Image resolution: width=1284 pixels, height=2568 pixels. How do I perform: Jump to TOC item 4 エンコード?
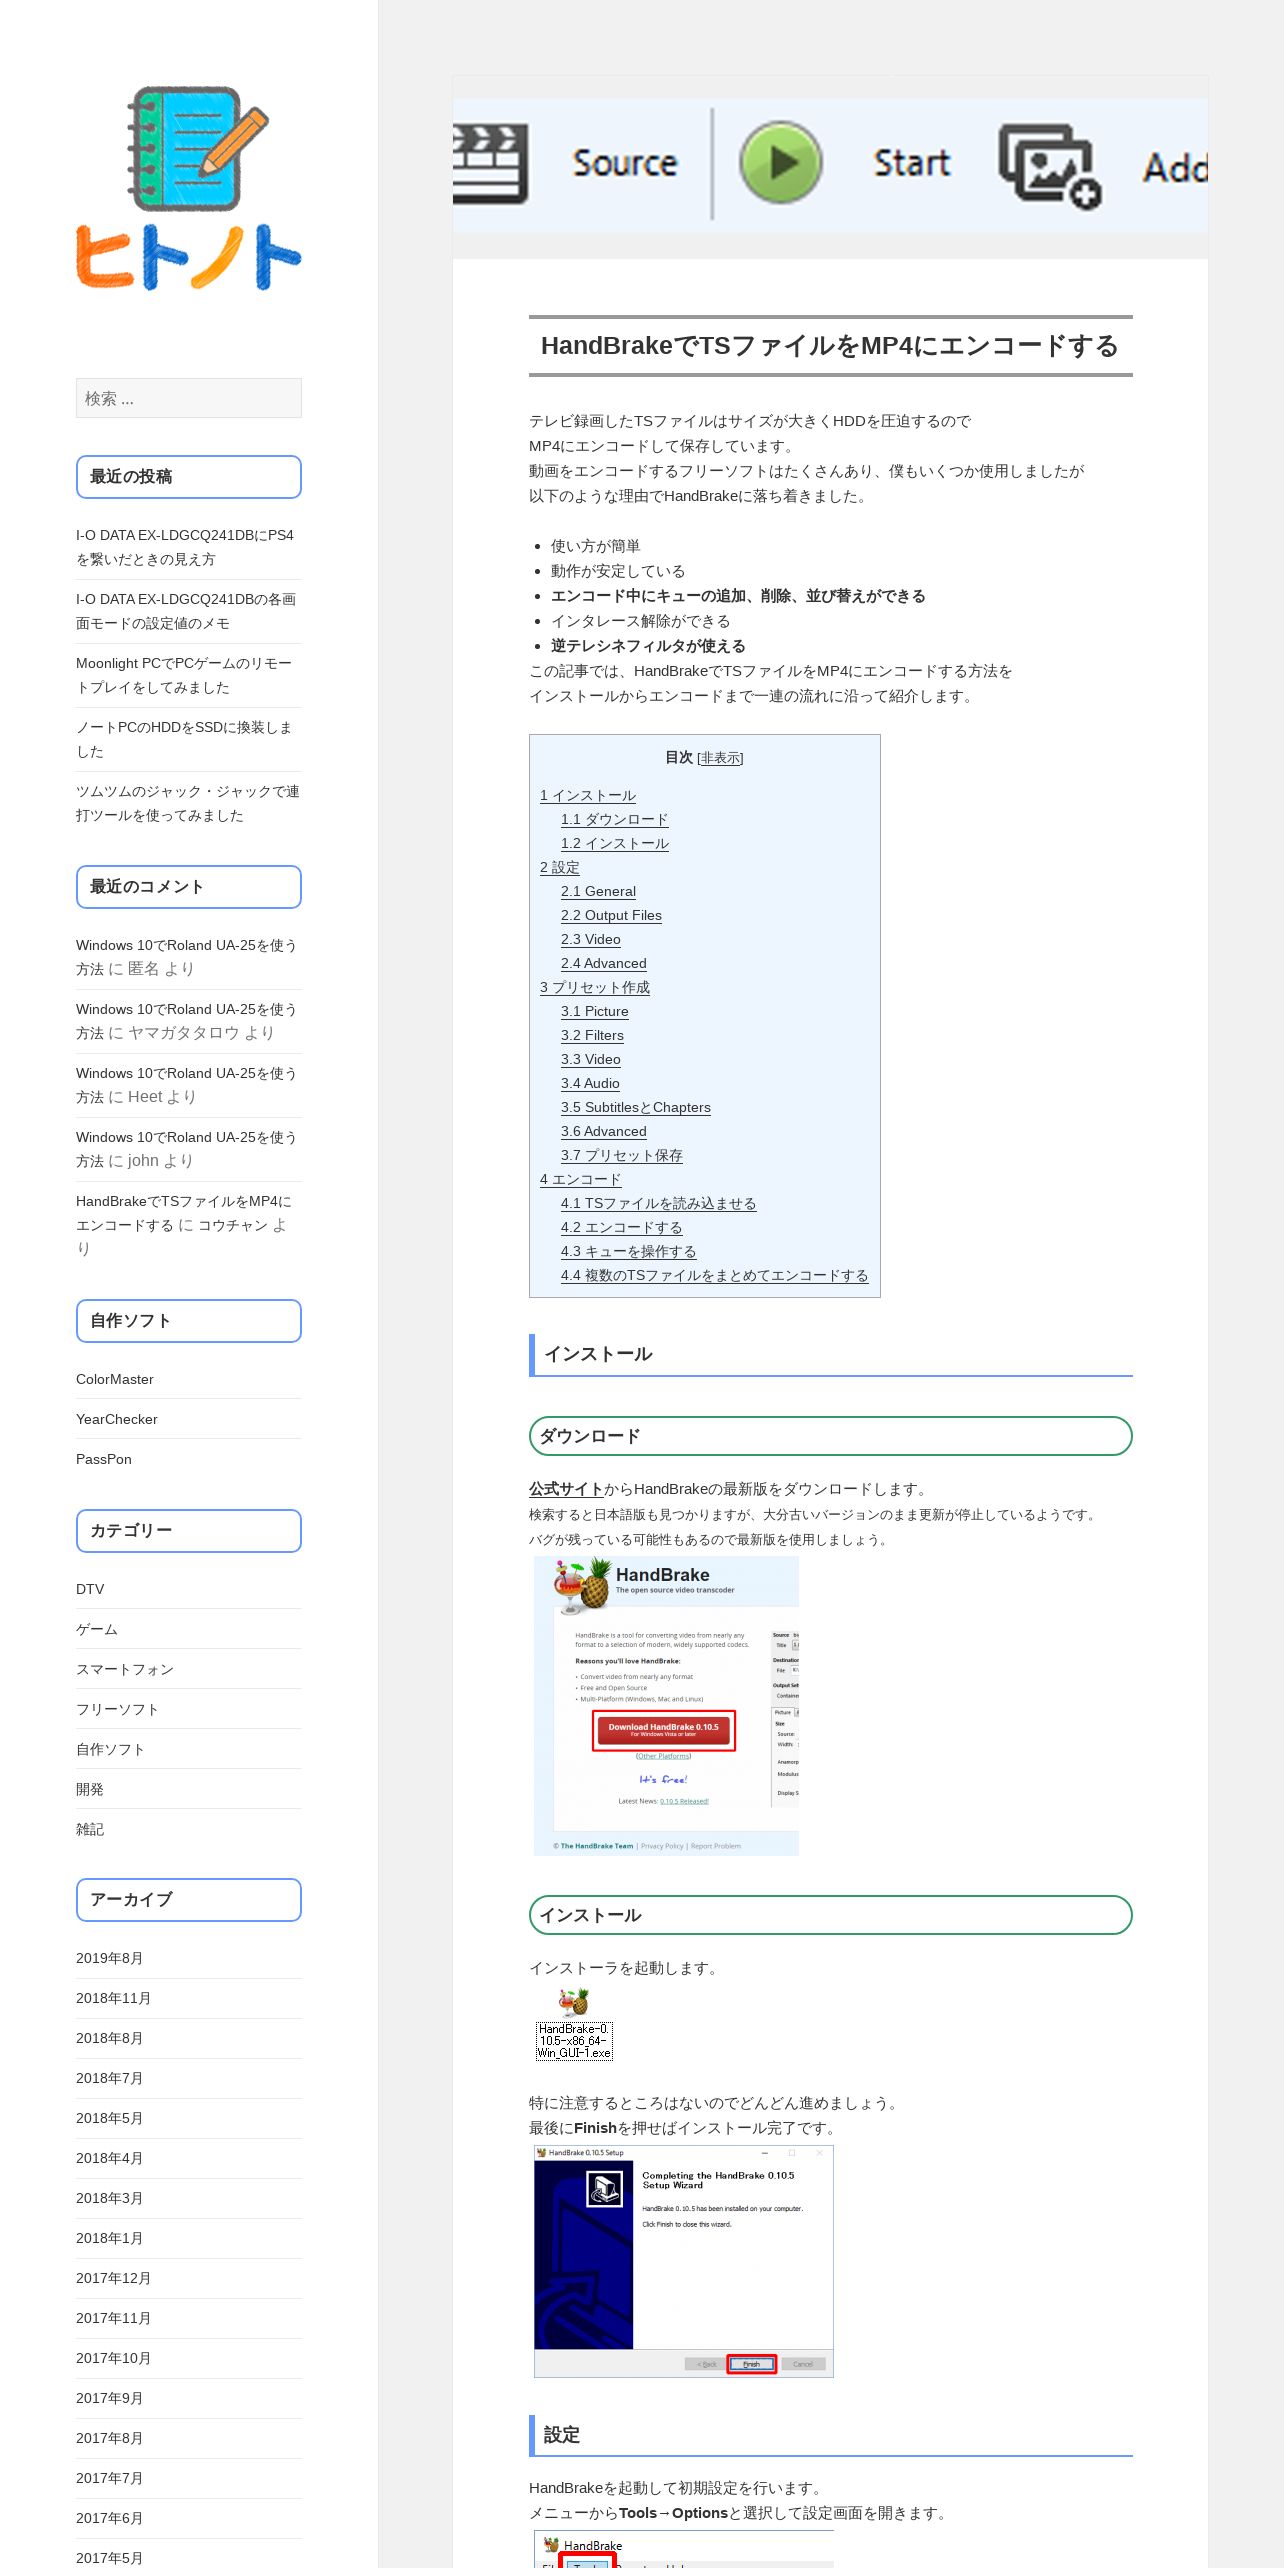581,1179
